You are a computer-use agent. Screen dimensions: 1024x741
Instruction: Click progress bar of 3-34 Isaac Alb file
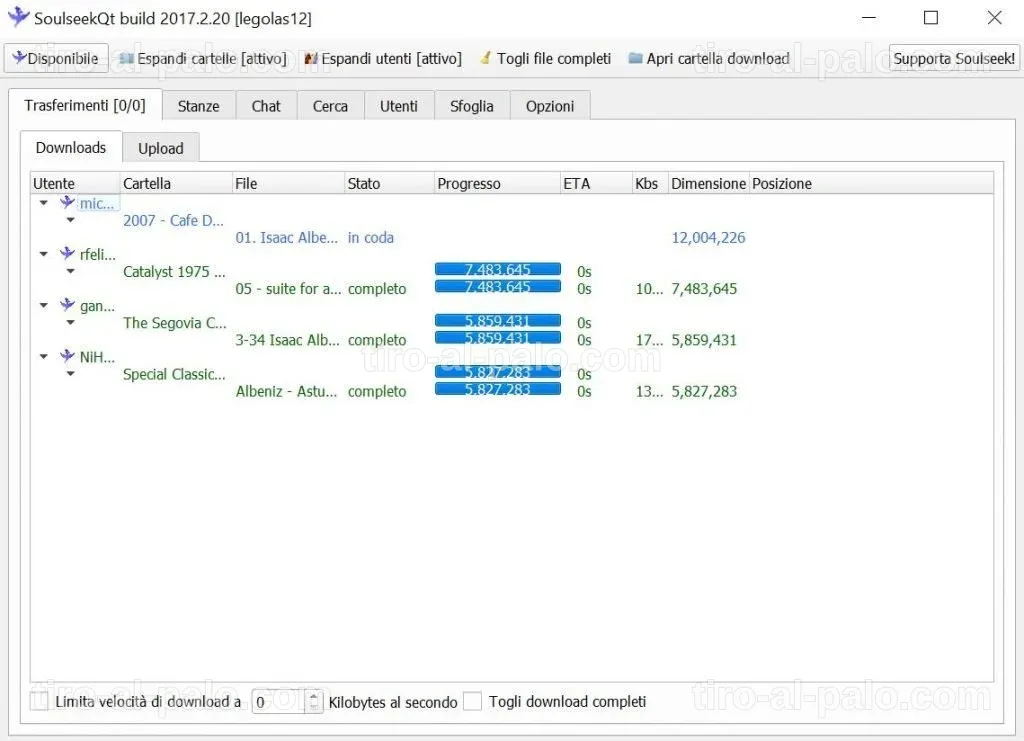pos(498,338)
